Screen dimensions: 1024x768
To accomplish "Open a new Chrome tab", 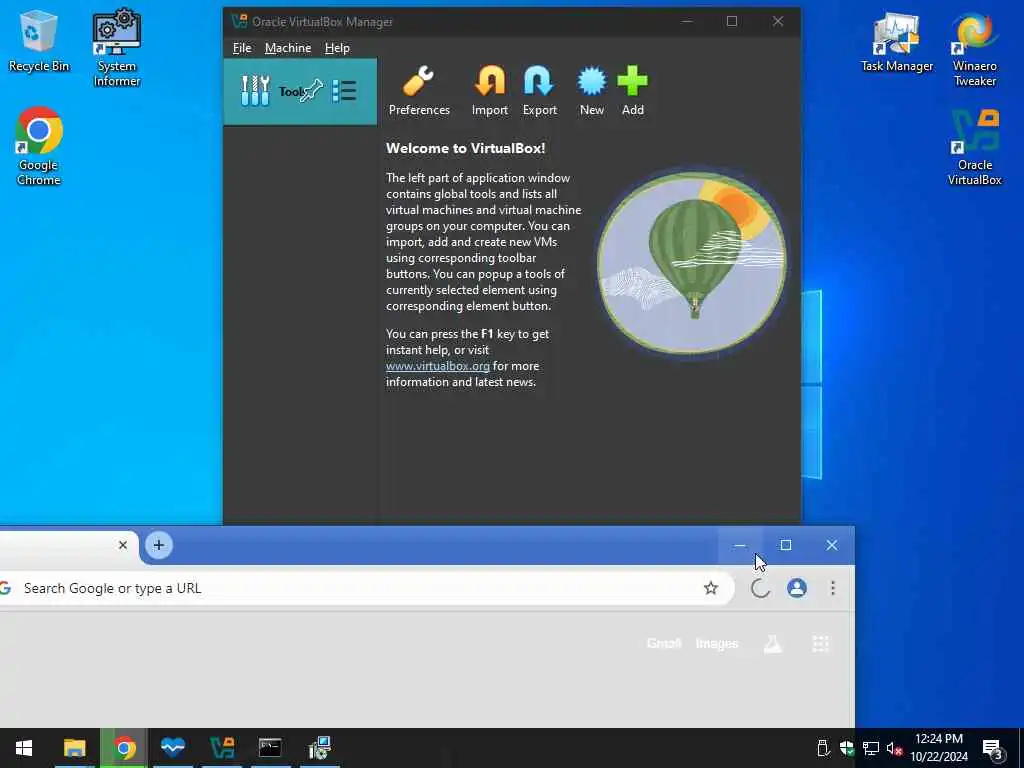I will (159, 545).
